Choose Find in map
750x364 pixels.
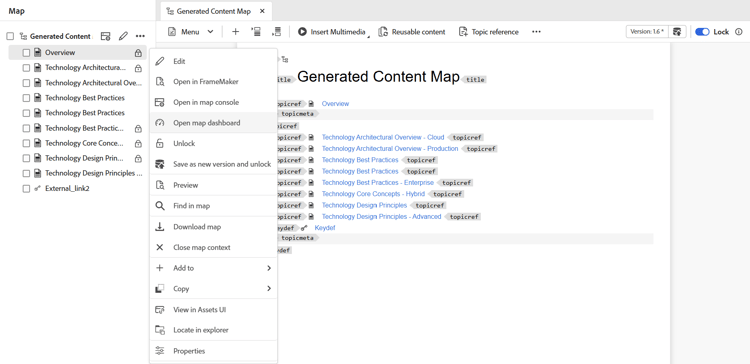tap(213, 206)
